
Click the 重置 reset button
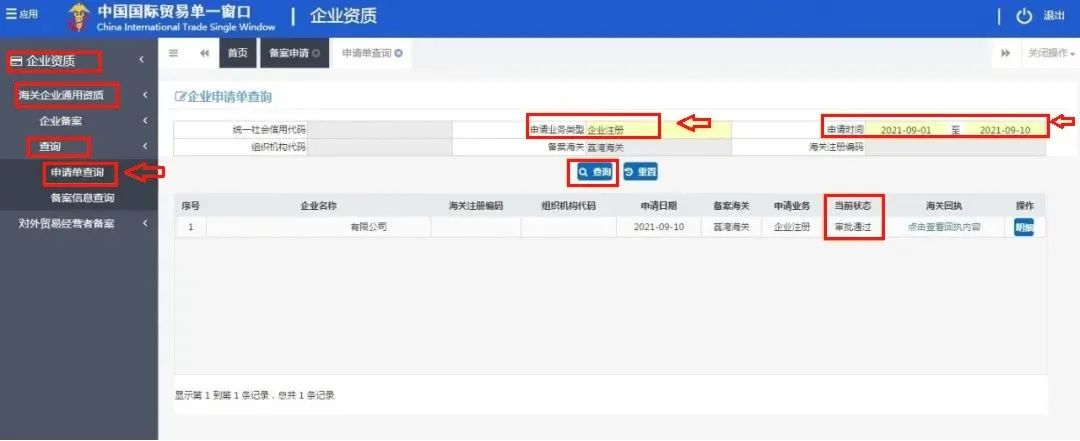641,172
